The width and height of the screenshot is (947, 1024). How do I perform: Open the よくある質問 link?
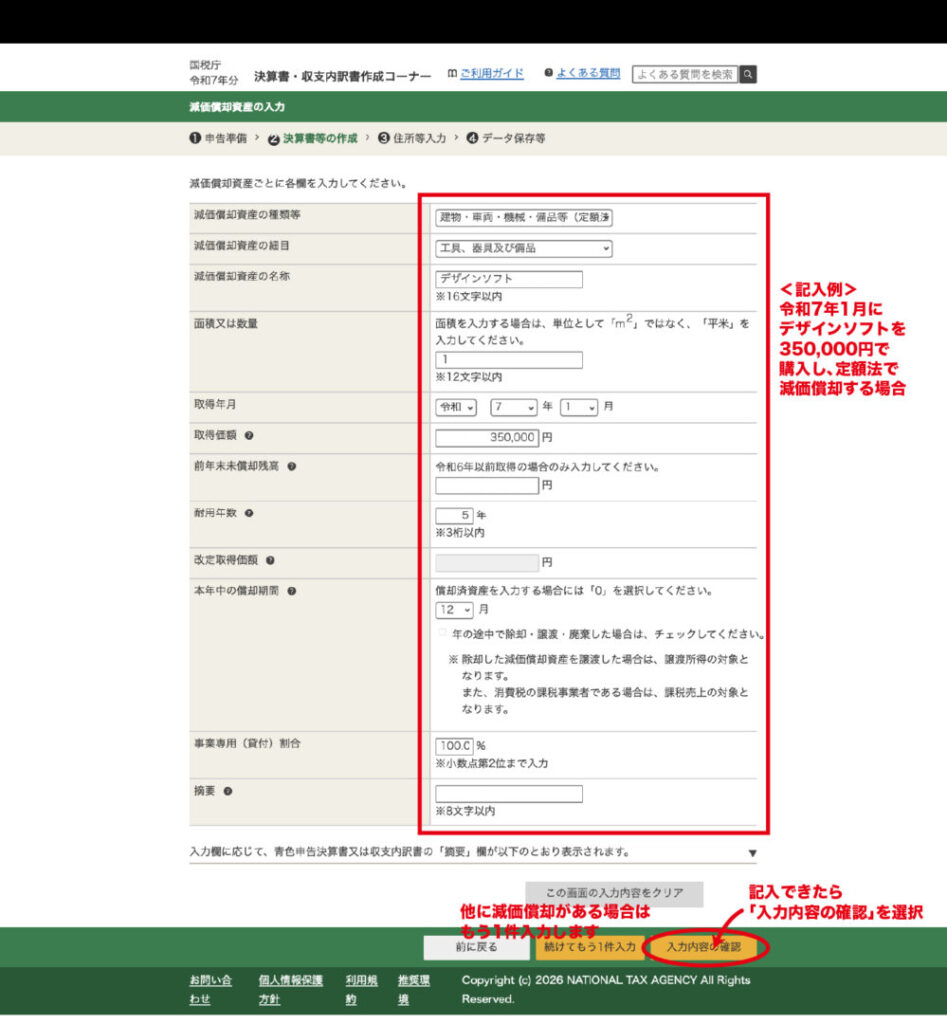click(x=587, y=74)
